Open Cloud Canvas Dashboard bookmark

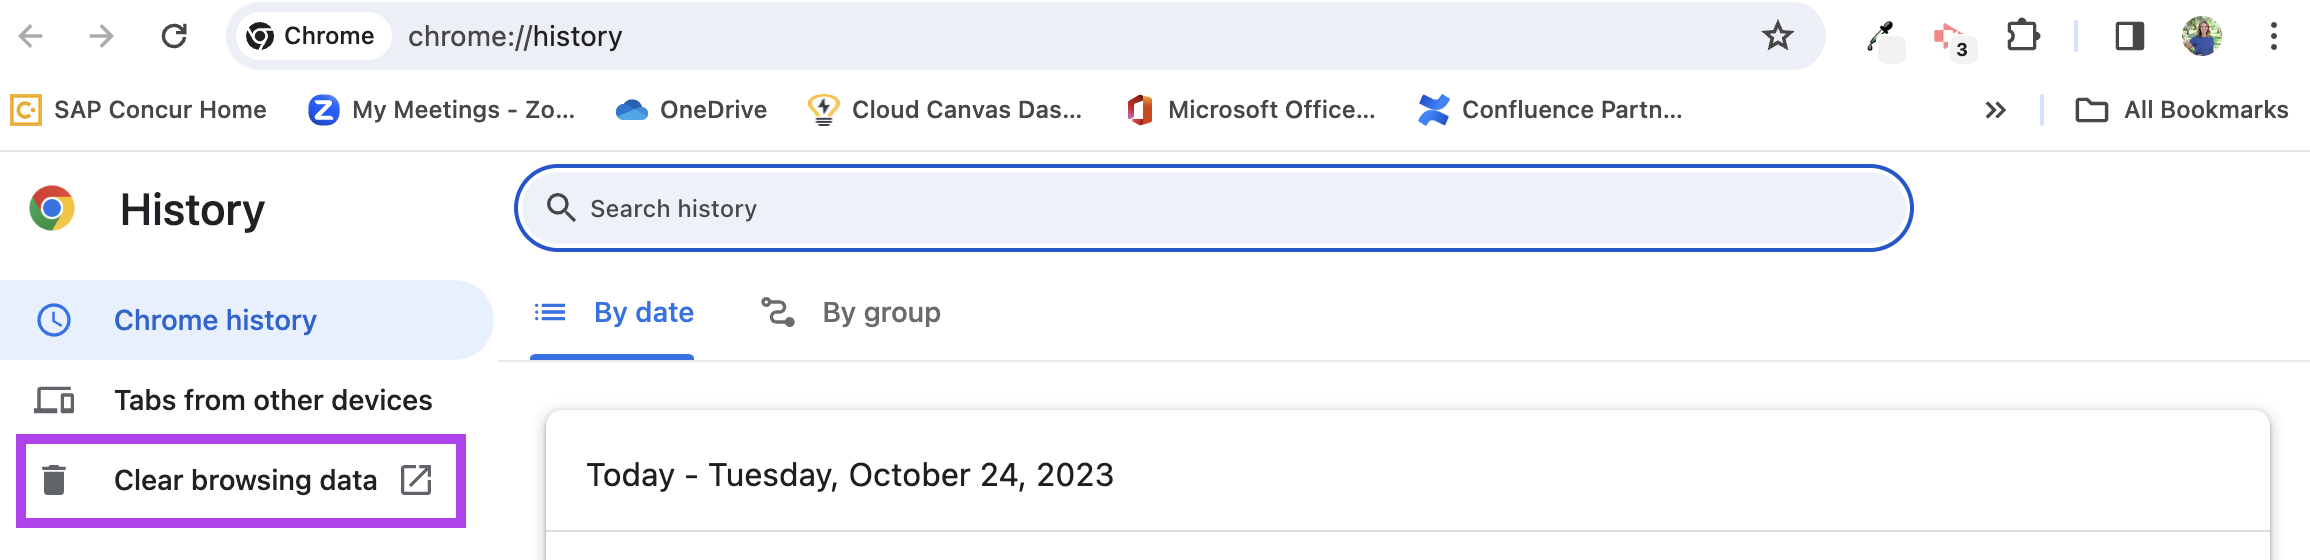coord(945,110)
